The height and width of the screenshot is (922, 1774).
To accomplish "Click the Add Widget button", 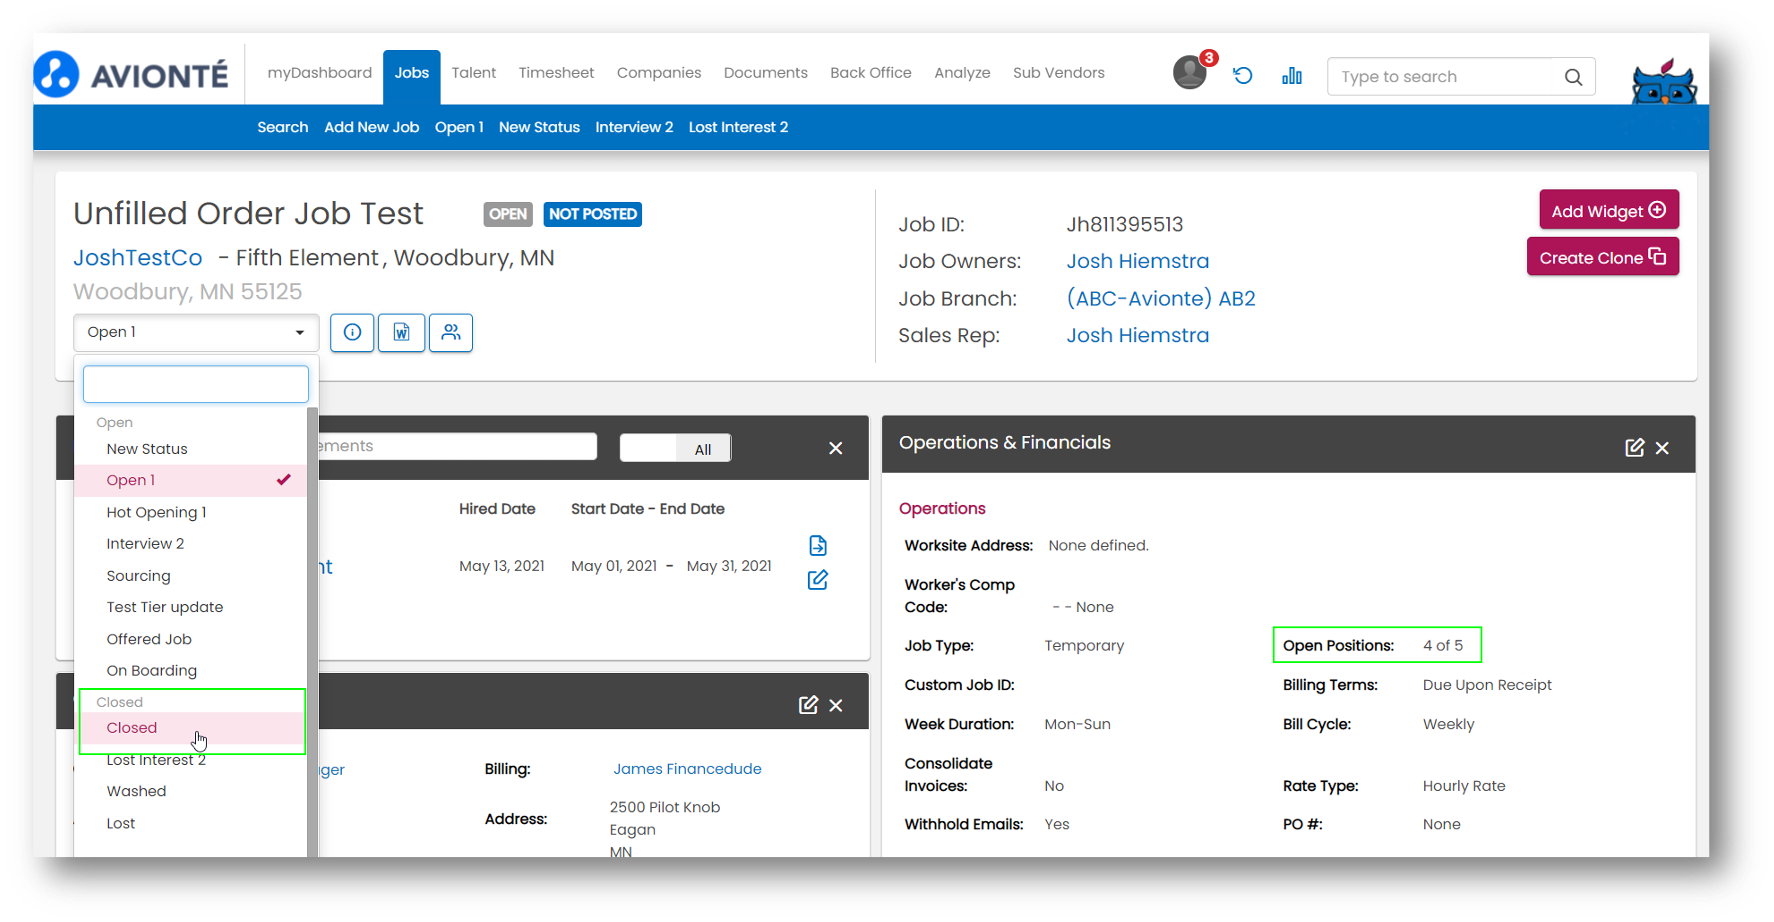I will (x=1609, y=210).
